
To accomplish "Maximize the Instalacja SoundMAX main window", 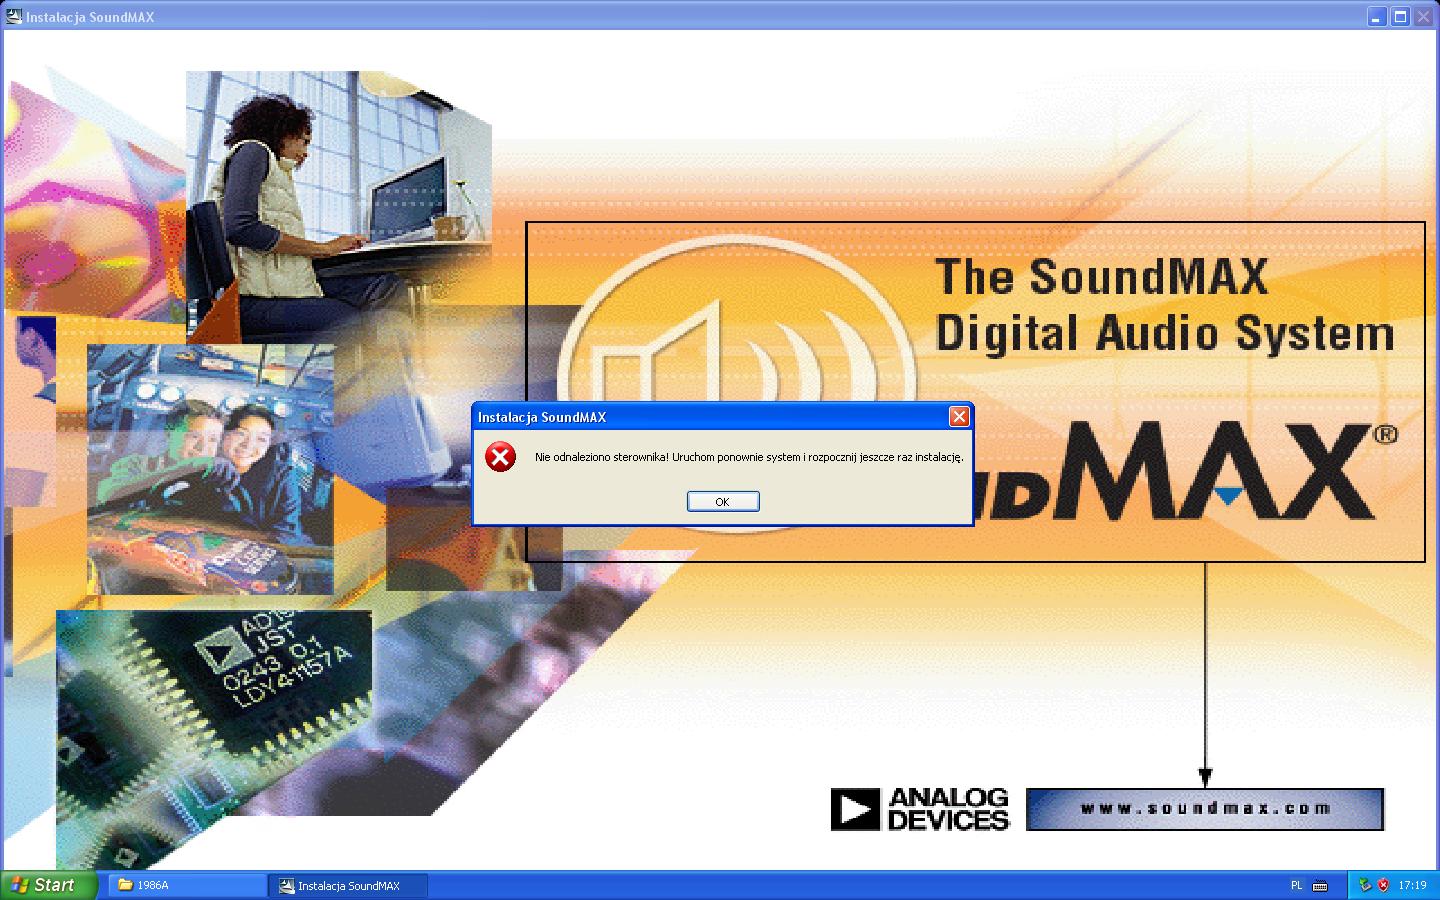I will (1400, 16).
